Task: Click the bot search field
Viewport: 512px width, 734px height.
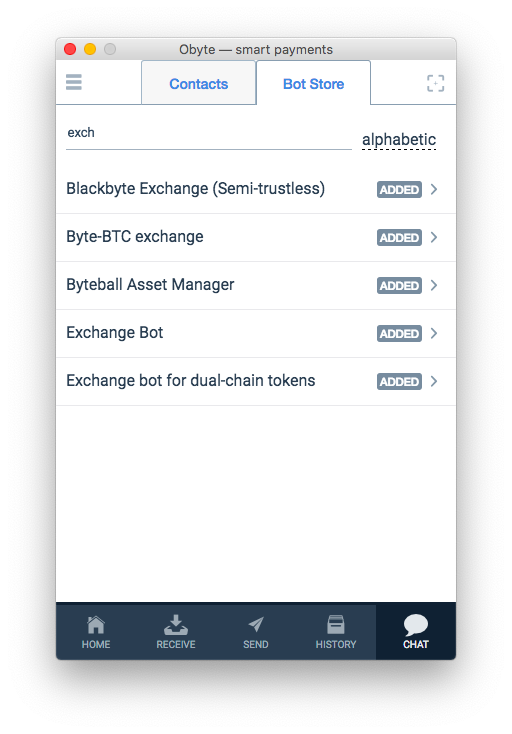Action: [x=209, y=133]
